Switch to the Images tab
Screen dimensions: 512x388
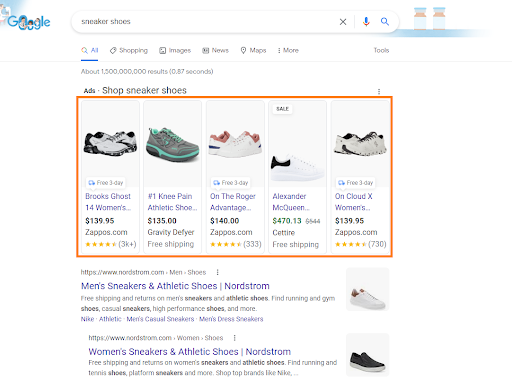click(175, 50)
